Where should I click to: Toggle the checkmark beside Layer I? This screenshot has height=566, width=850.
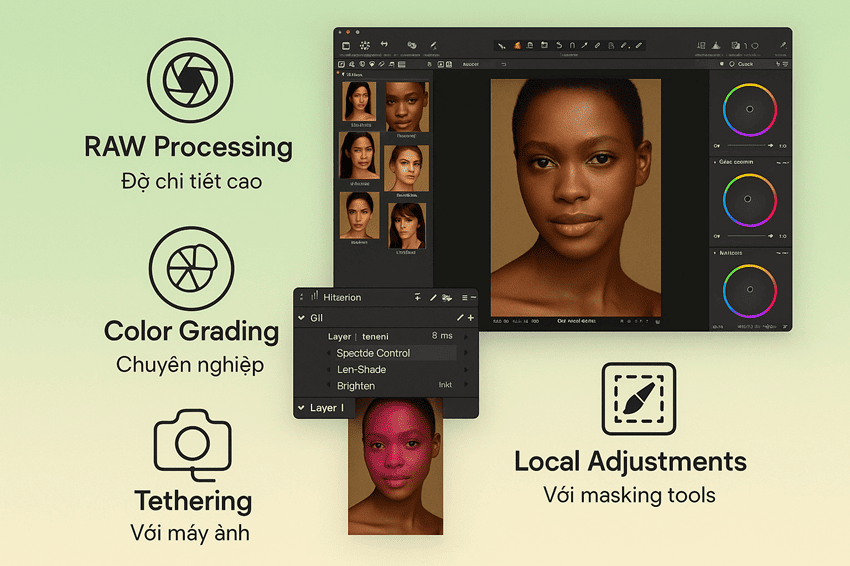click(x=301, y=408)
